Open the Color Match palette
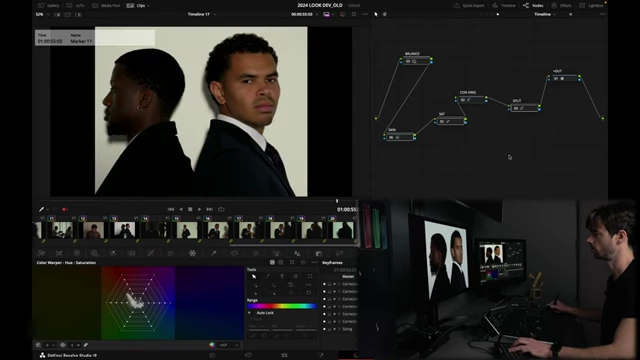Screen dimensions: 640x360 tap(59, 253)
